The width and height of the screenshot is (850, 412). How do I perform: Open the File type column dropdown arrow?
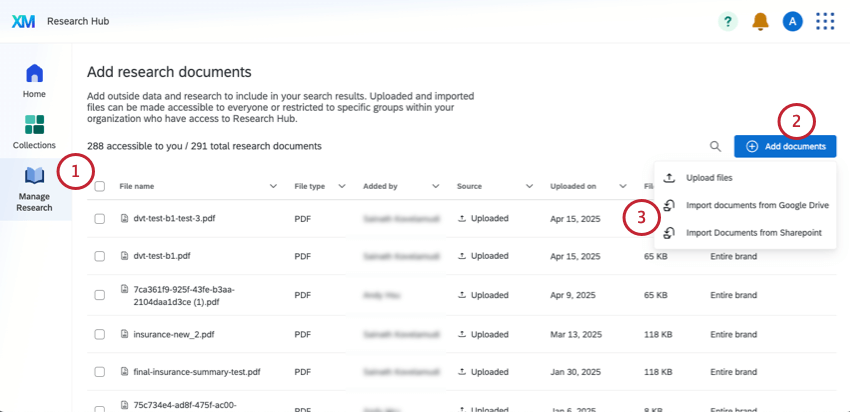click(x=341, y=186)
